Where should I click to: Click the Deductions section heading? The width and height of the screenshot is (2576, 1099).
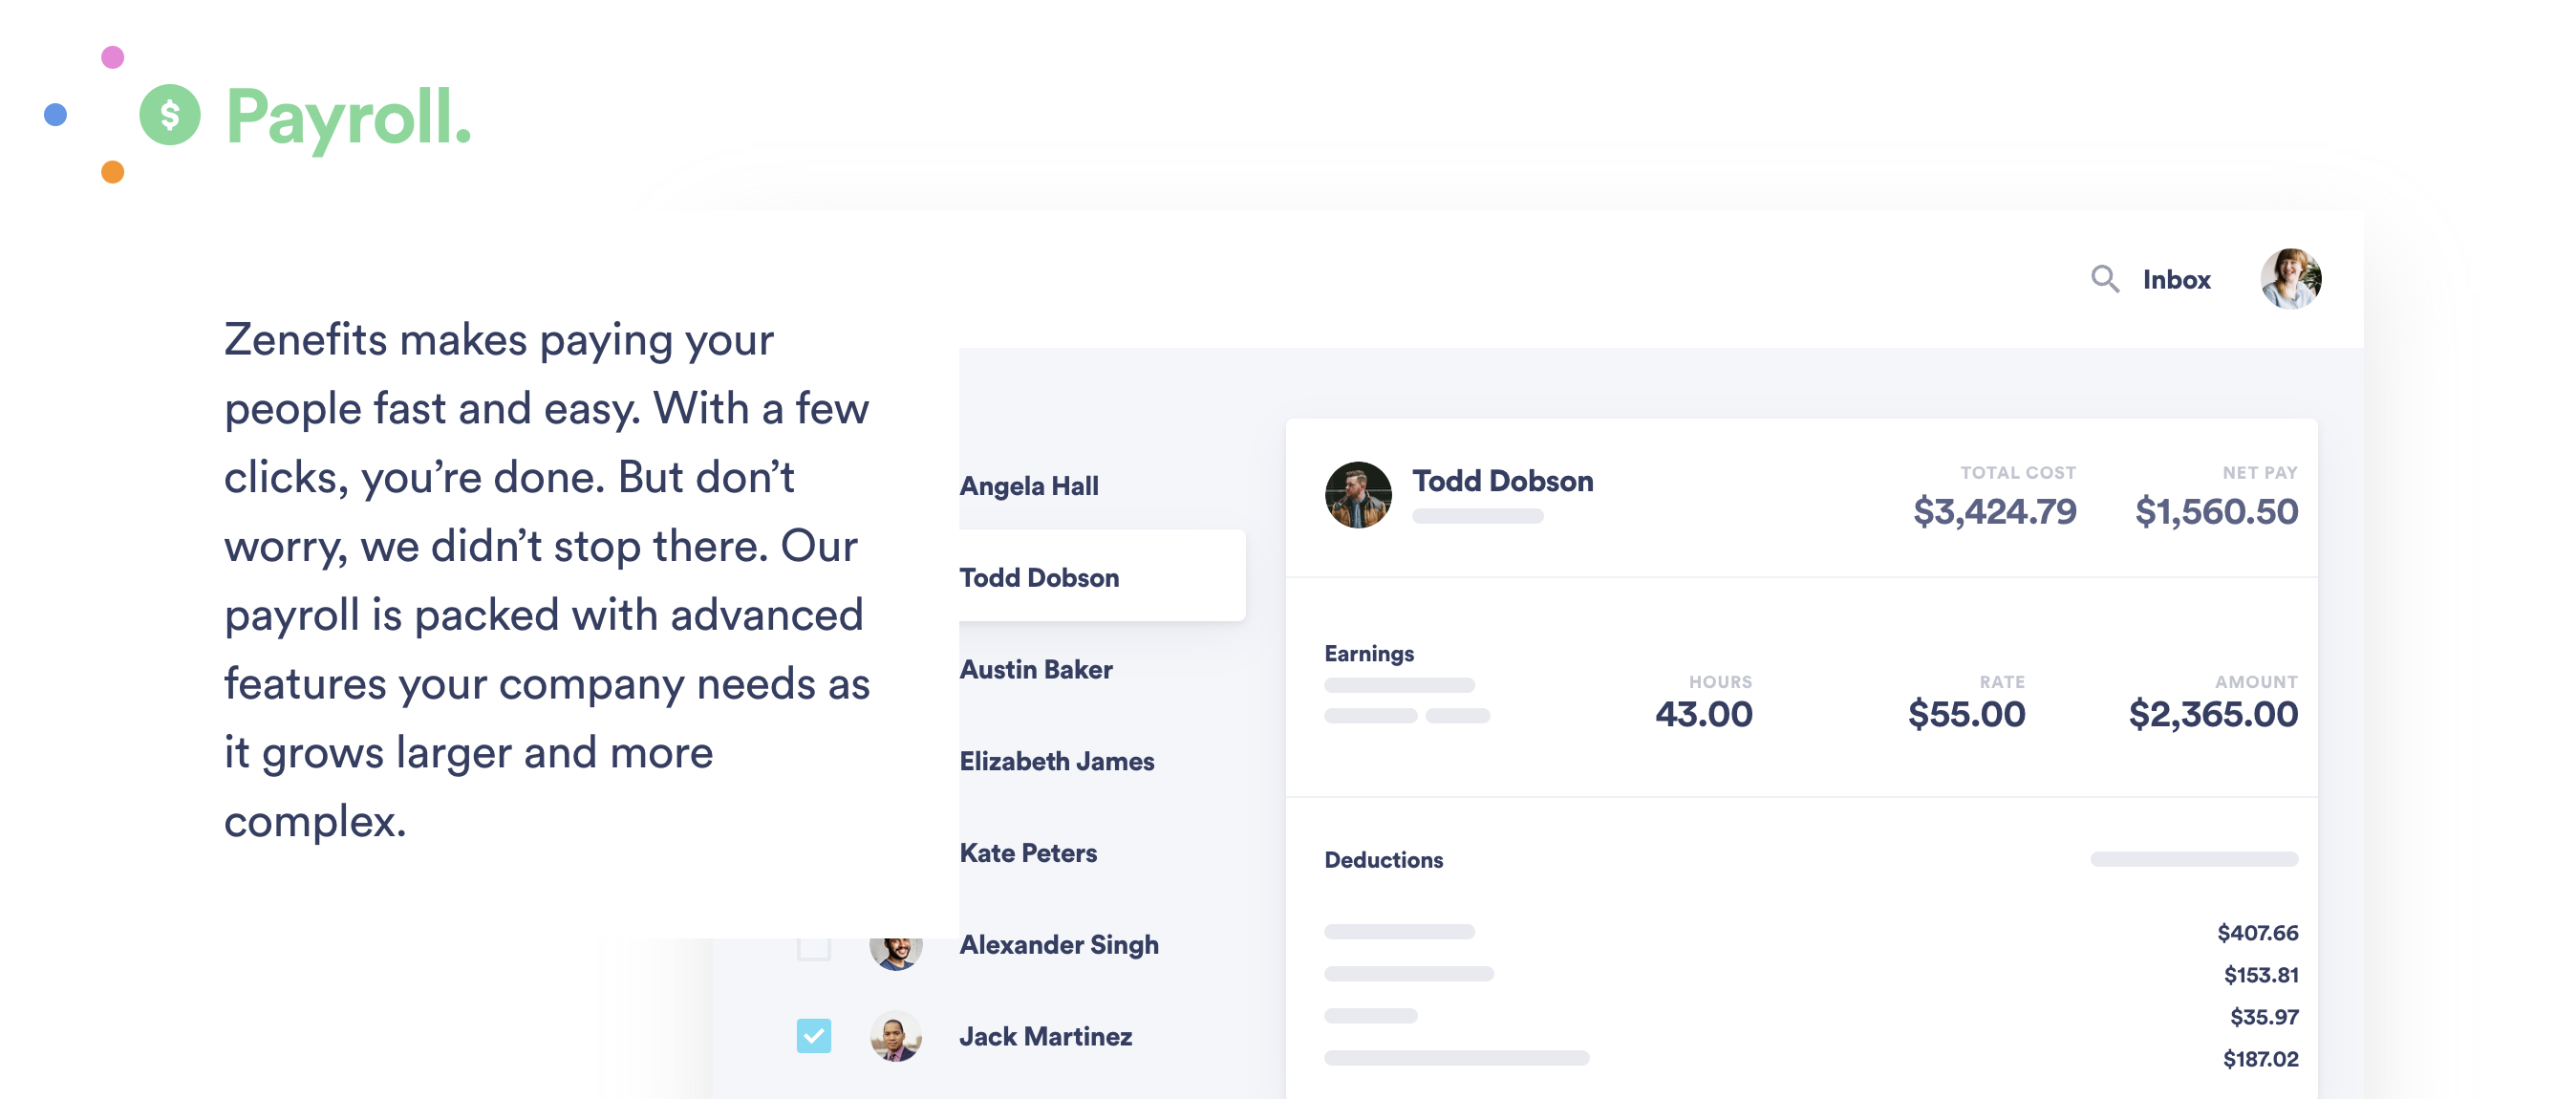[x=1383, y=860]
